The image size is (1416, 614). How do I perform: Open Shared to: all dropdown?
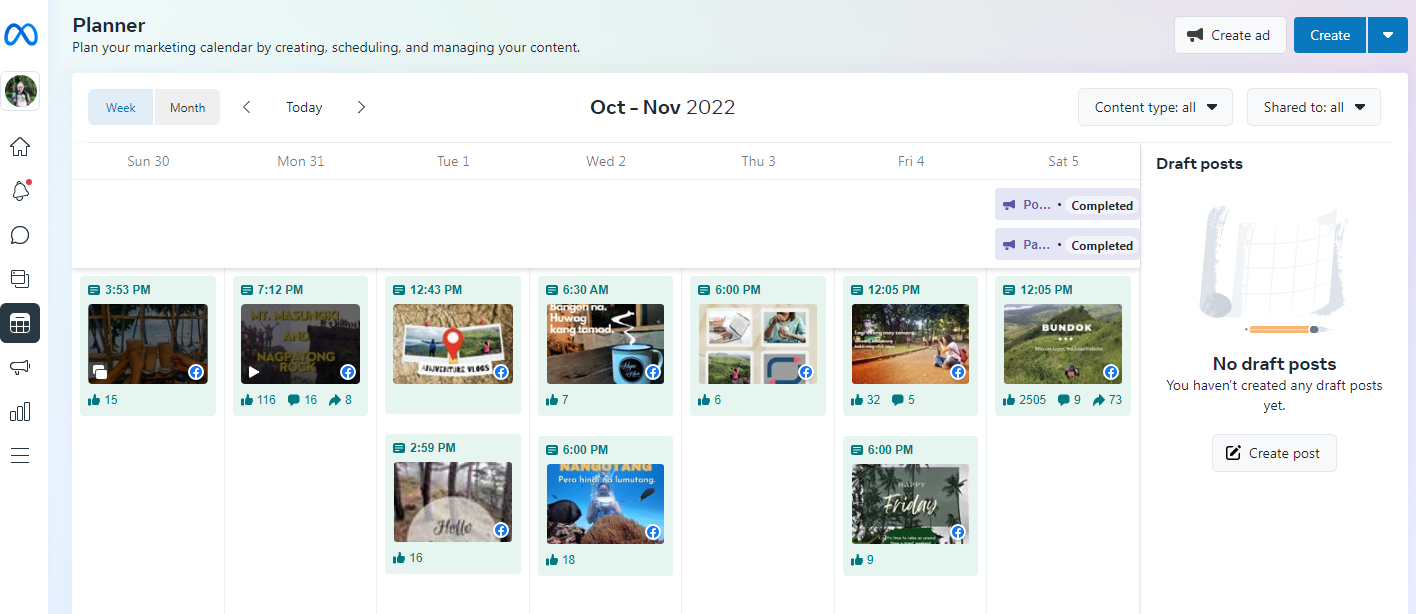(1313, 107)
